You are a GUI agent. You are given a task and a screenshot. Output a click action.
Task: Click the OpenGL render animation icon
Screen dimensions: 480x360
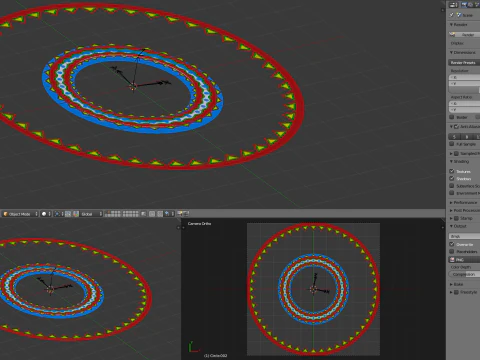pyautogui.click(x=186, y=214)
